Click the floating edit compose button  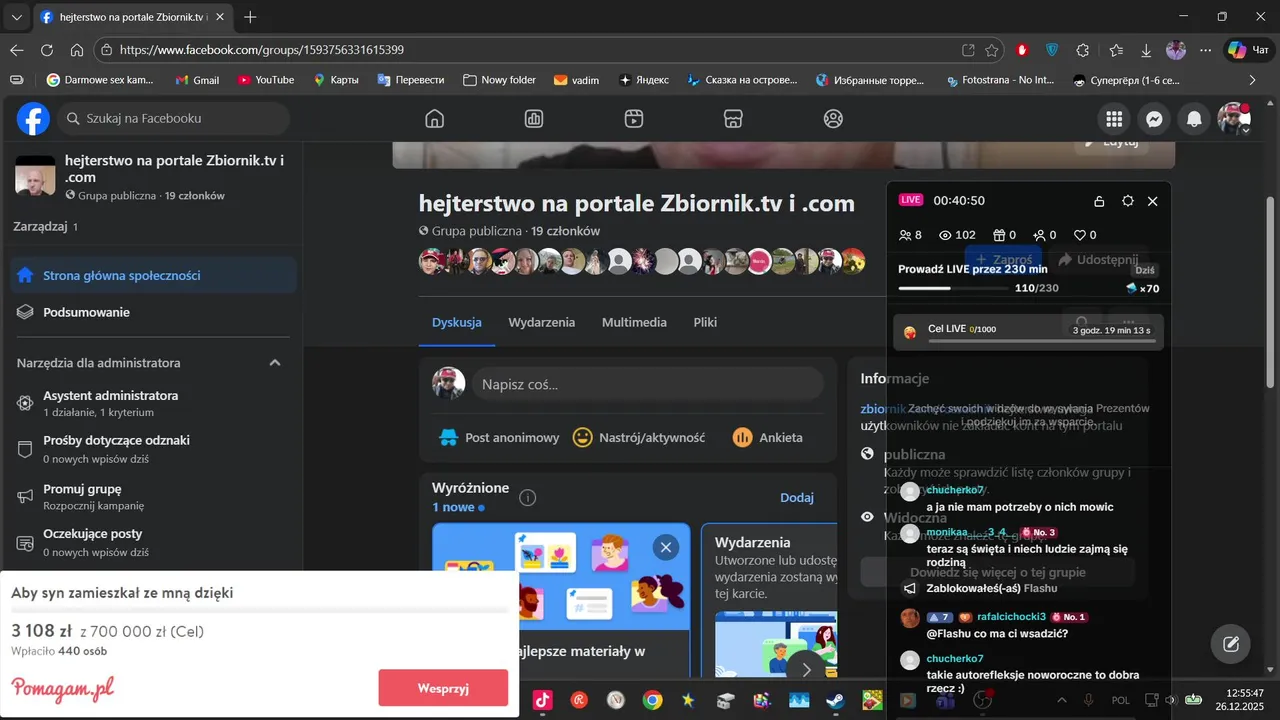tap(1231, 644)
